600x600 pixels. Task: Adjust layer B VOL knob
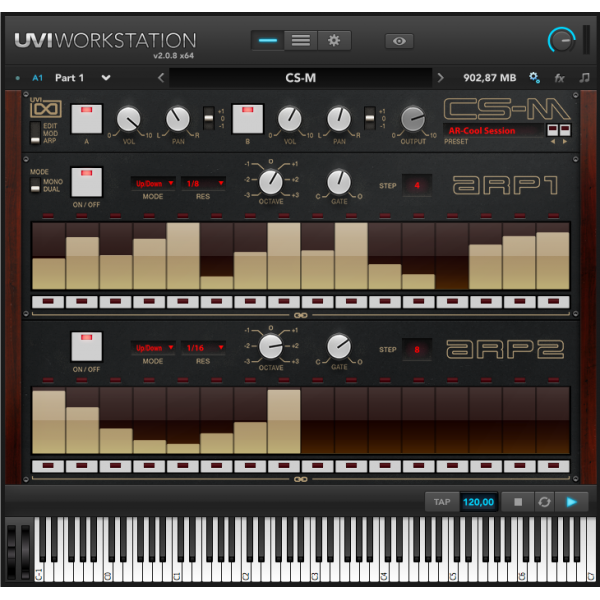290,119
